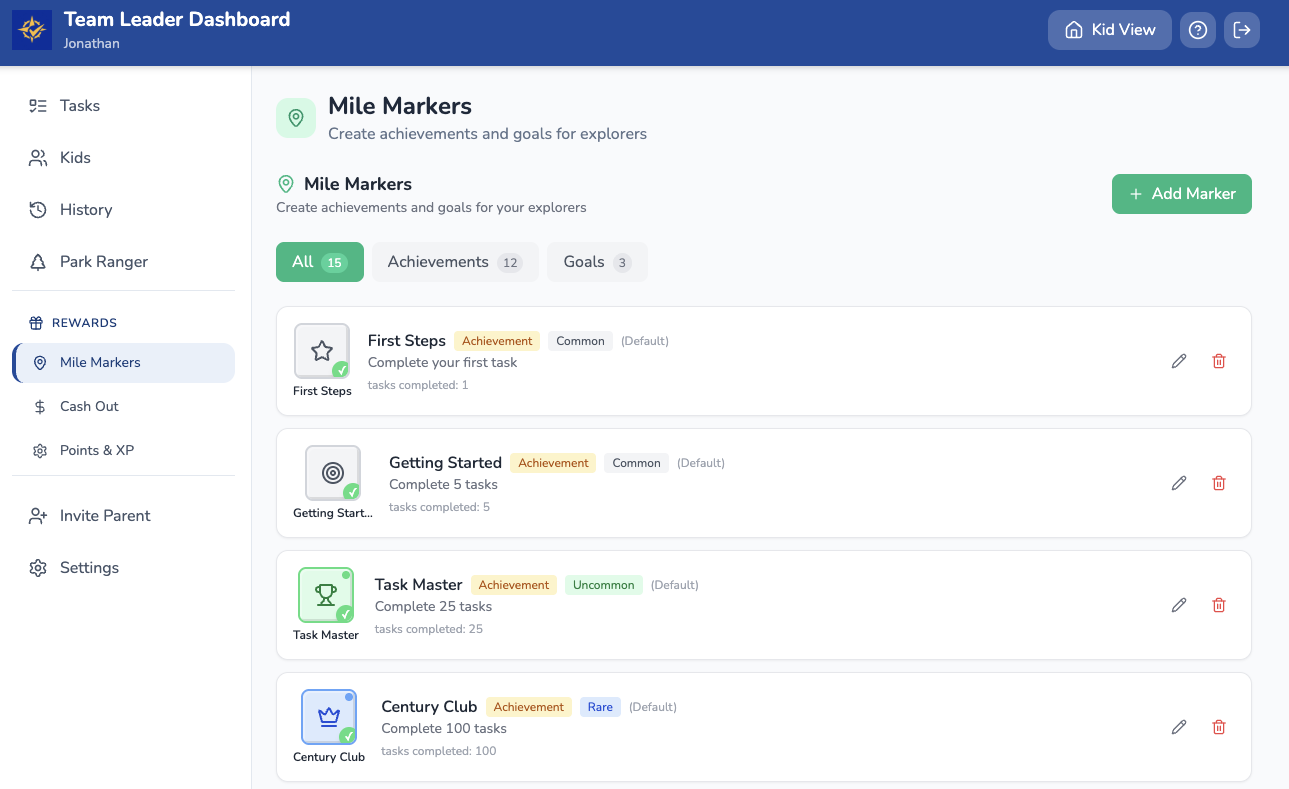Click the Add Marker button
This screenshot has width=1289, height=789.
pos(1181,194)
